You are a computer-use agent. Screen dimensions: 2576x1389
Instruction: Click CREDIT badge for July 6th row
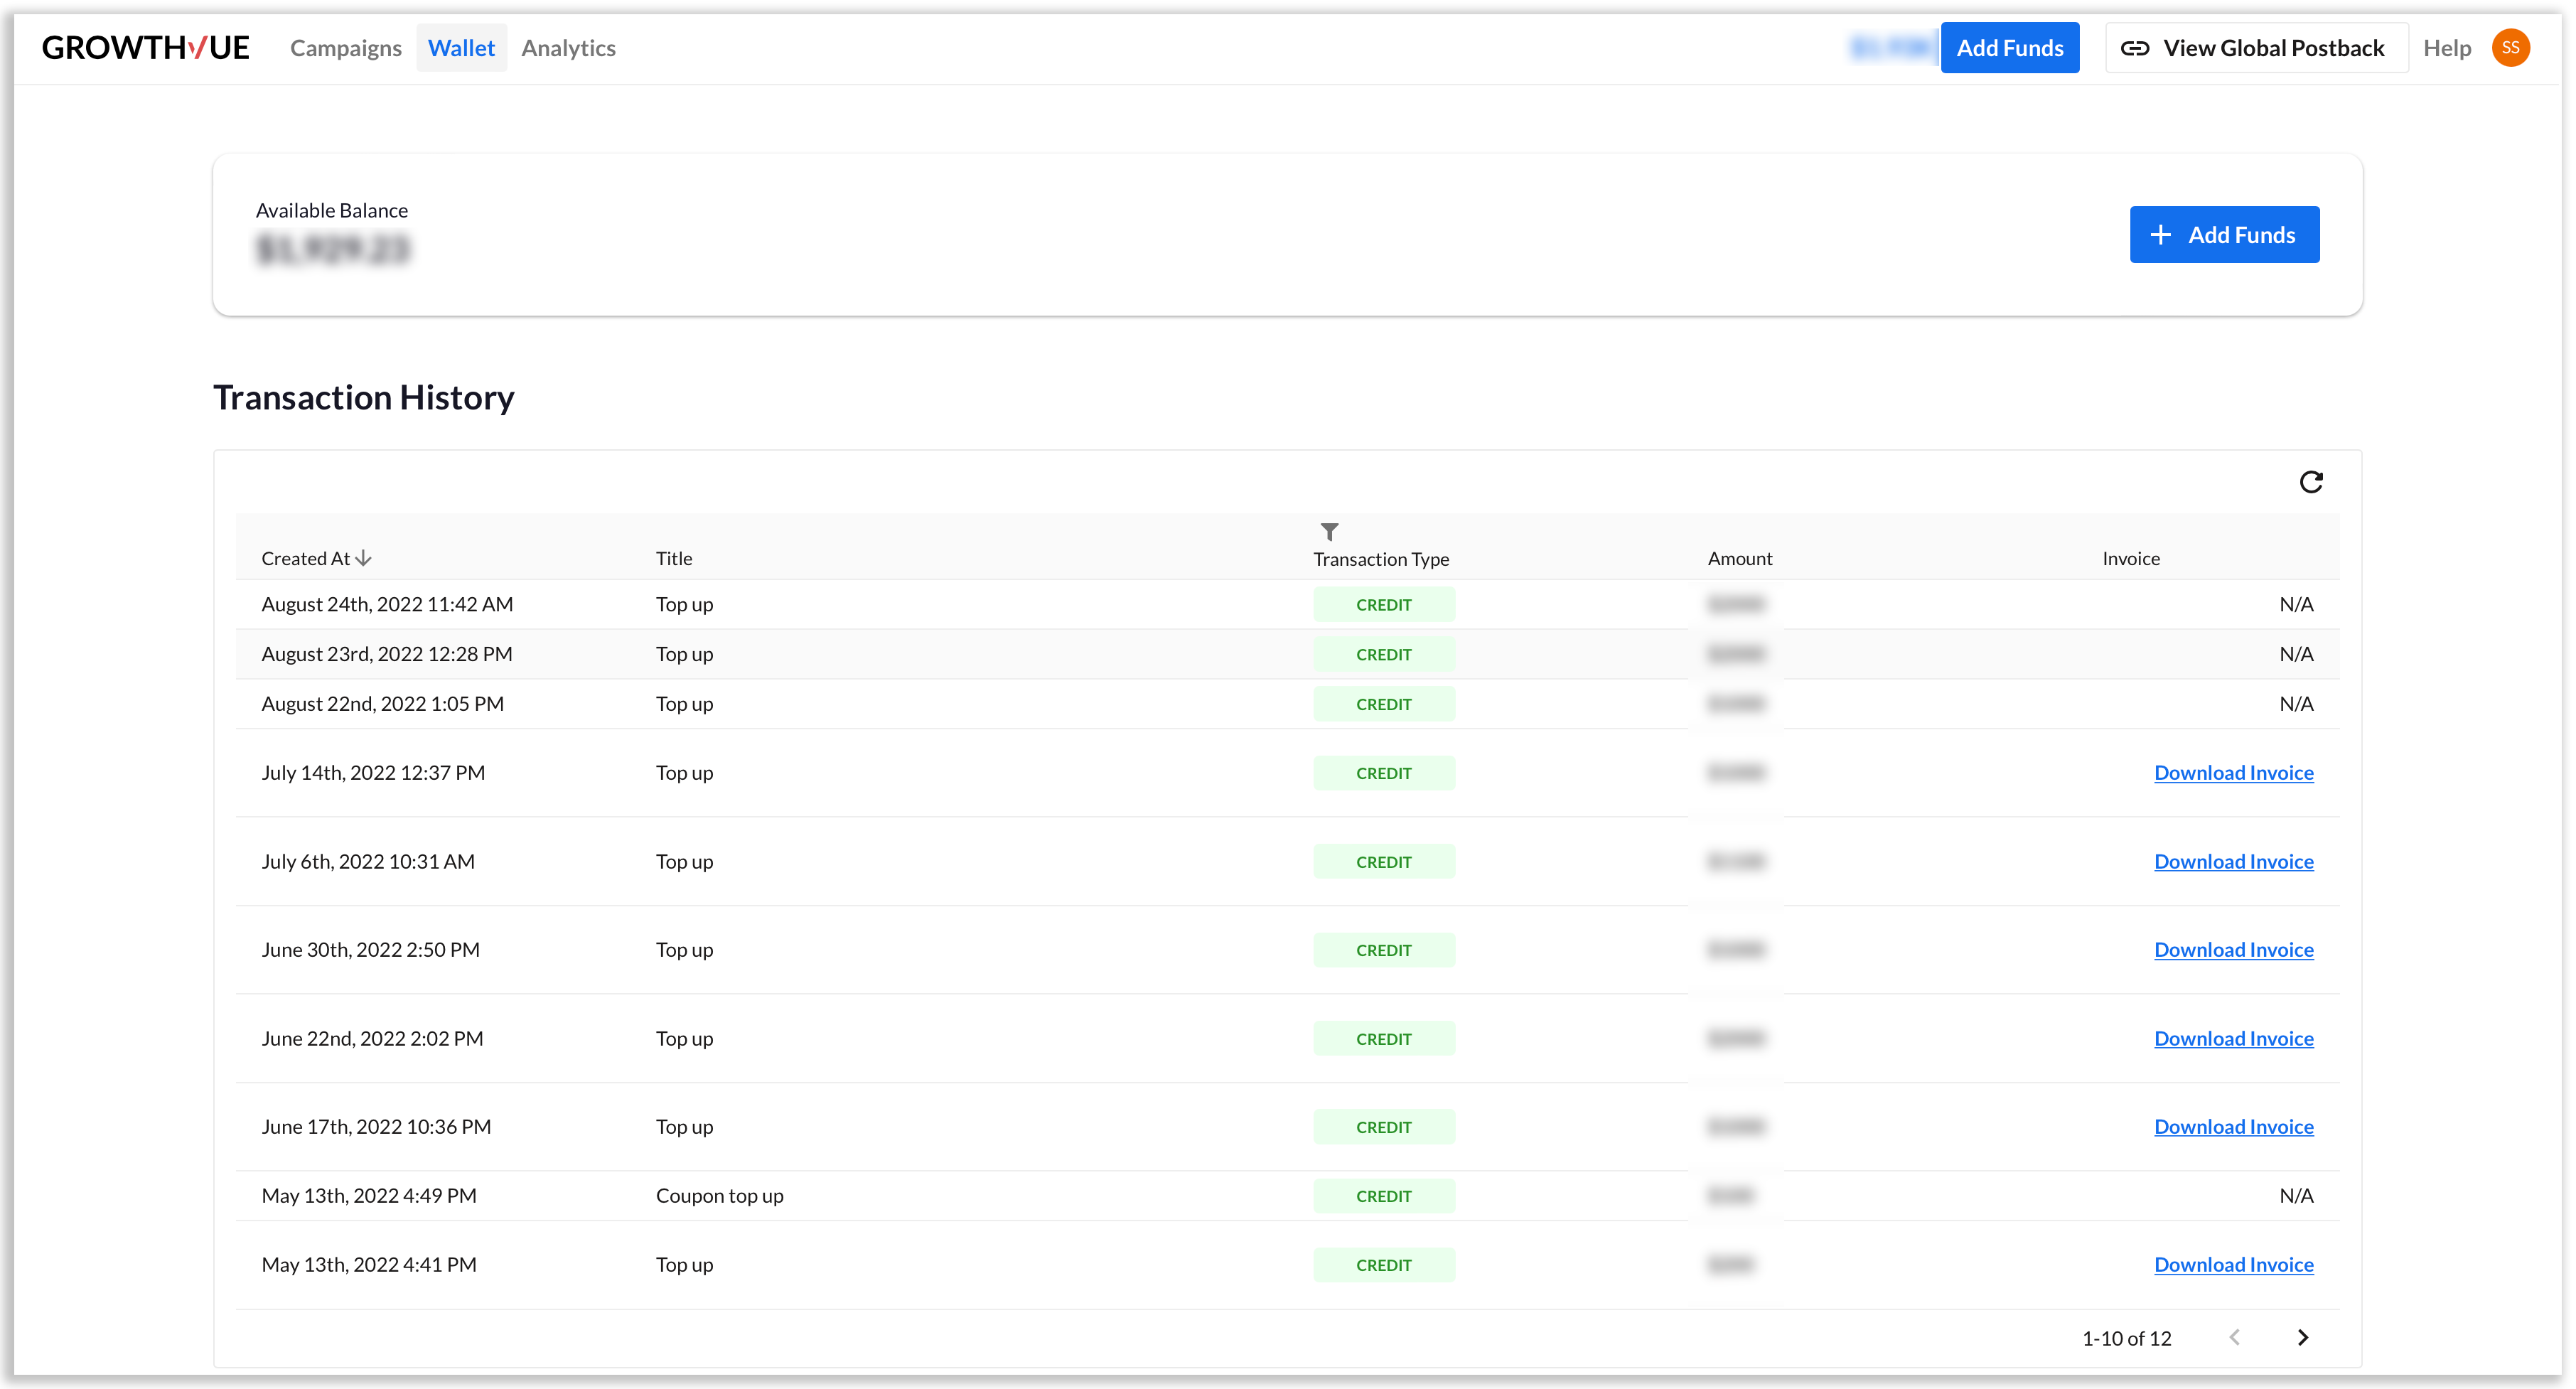pyautogui.click(x=1384, y=861)
